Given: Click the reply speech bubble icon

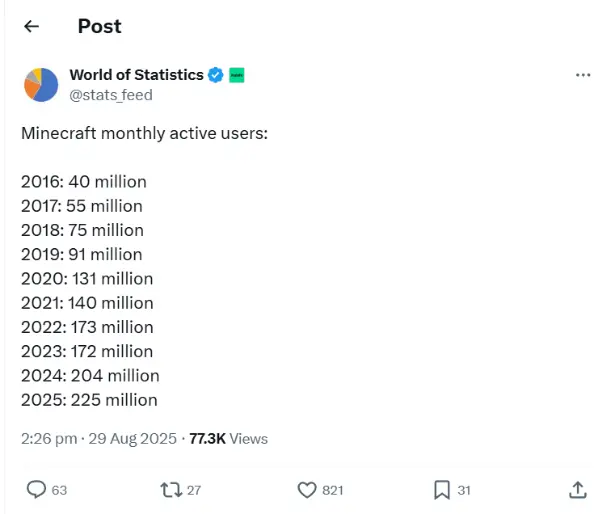Looking at the screenshot, I should point(36,489).
